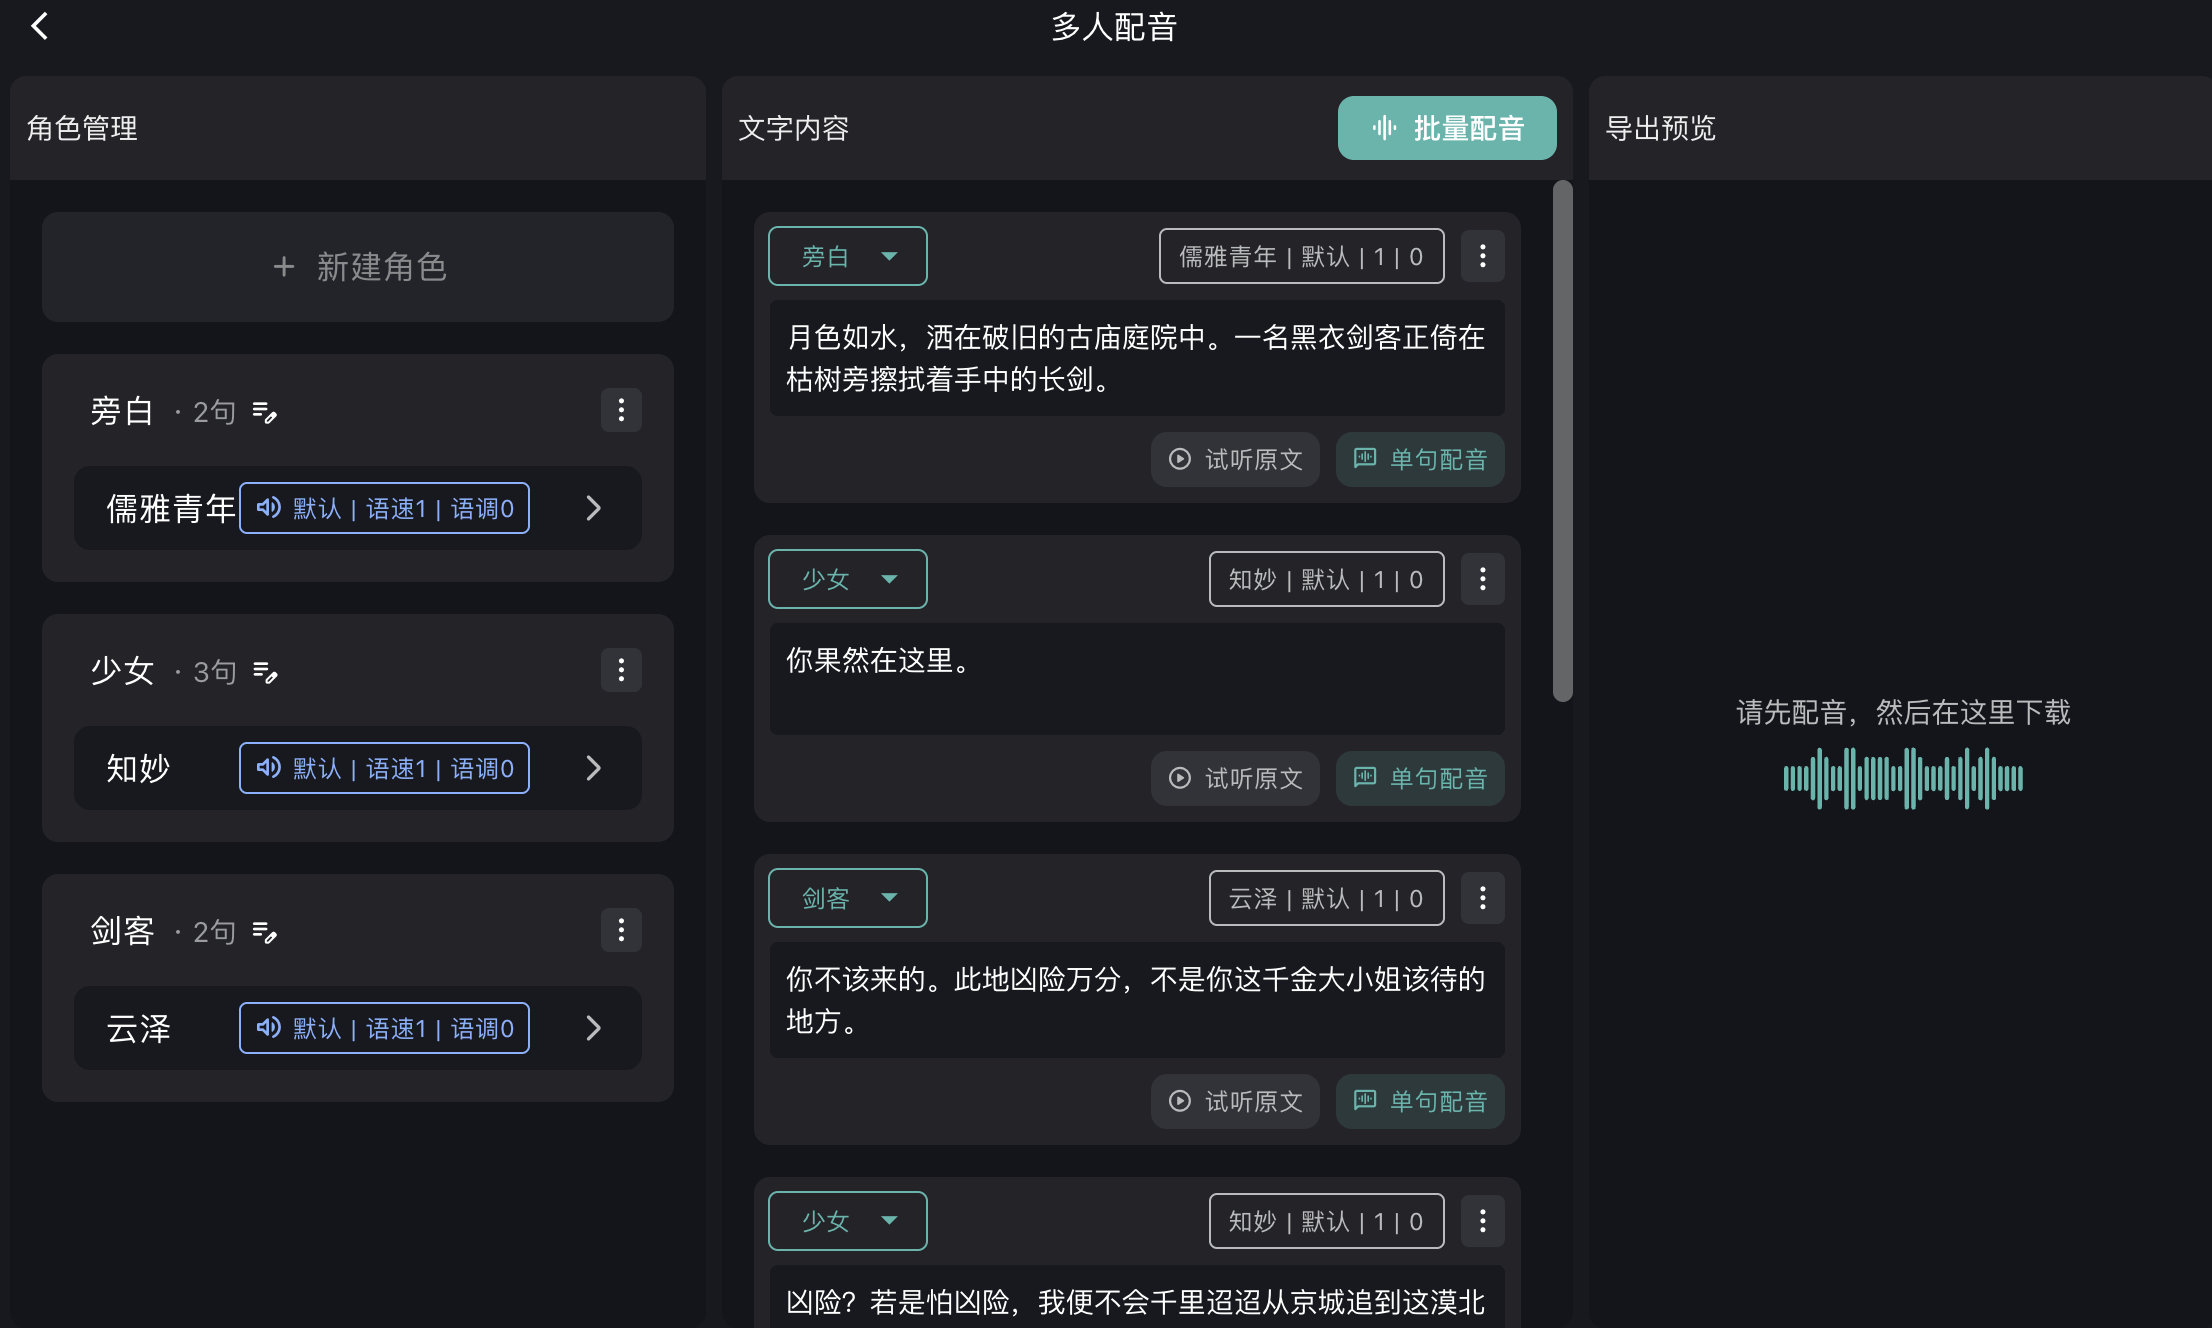Click the back arrow icon
Screen dimensions: 2212x1328
tap(40, 26)
